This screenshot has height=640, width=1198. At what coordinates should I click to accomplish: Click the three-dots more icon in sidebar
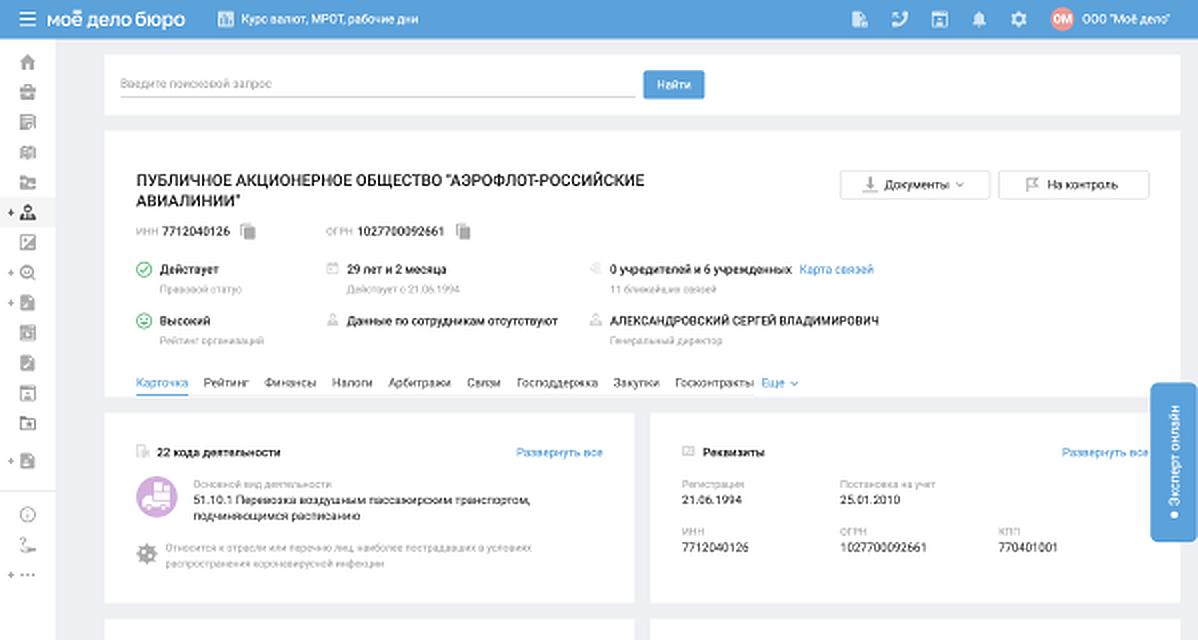click(28, 575)
